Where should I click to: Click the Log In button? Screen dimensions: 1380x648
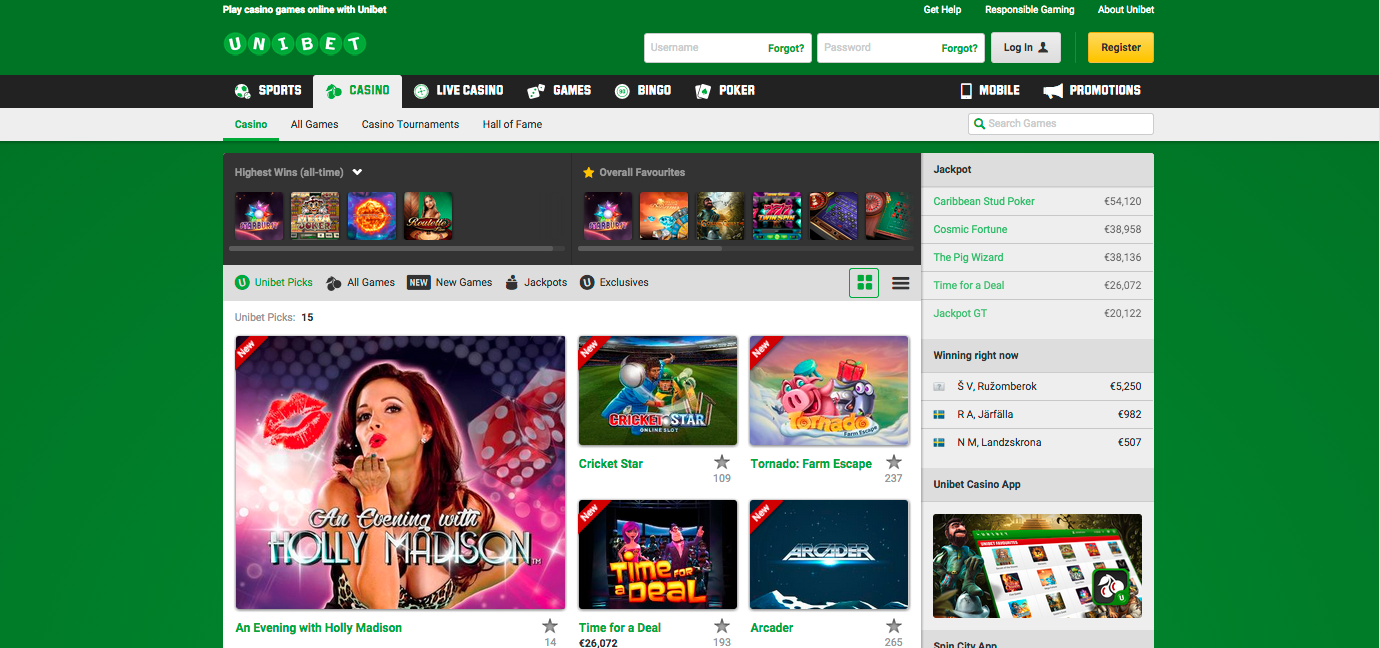[1027, 47]
